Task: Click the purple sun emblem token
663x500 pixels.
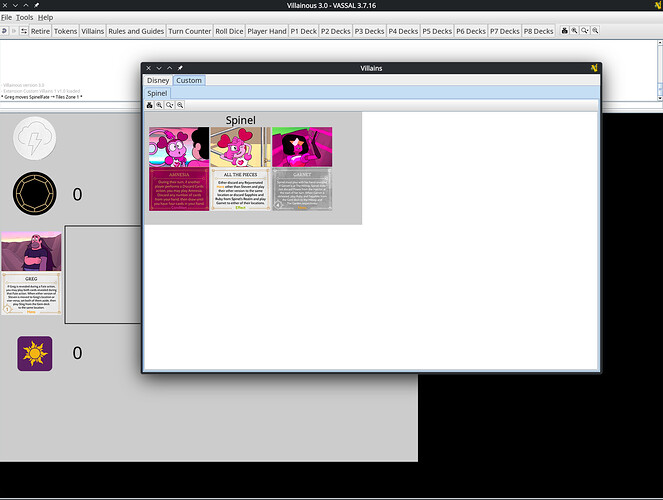Action: click(x=35, y=353)
